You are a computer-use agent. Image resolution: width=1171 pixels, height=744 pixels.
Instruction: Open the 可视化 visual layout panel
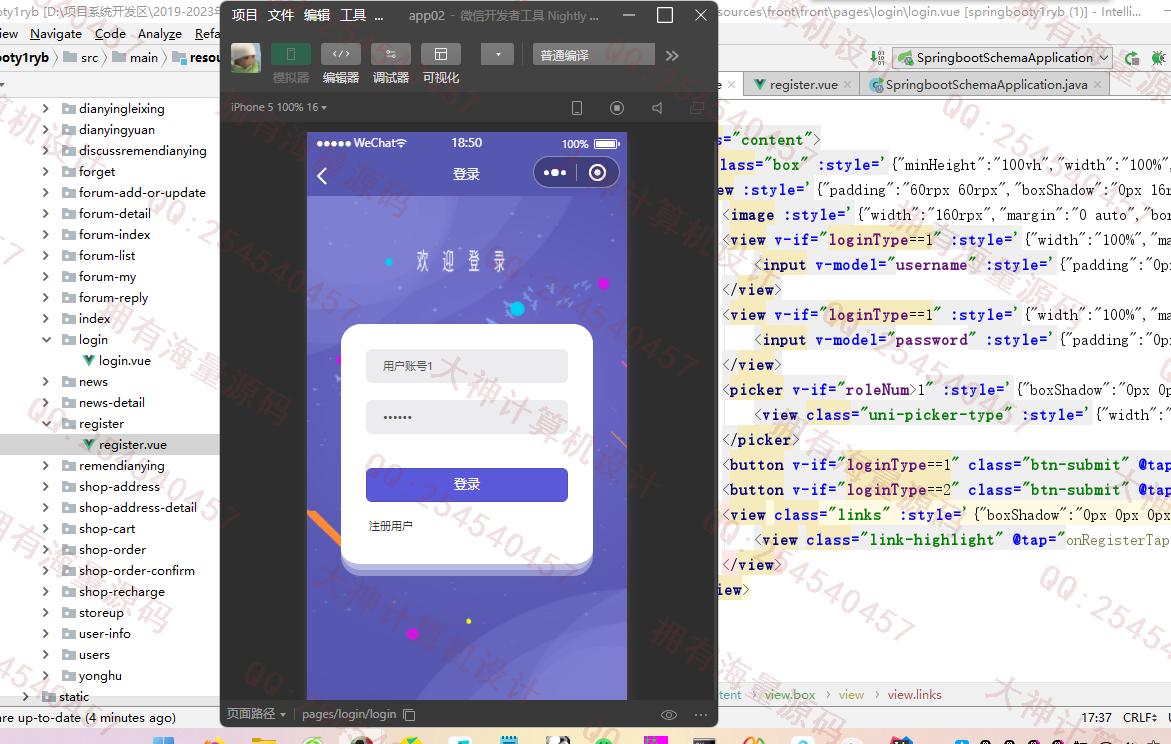(440, 54)
